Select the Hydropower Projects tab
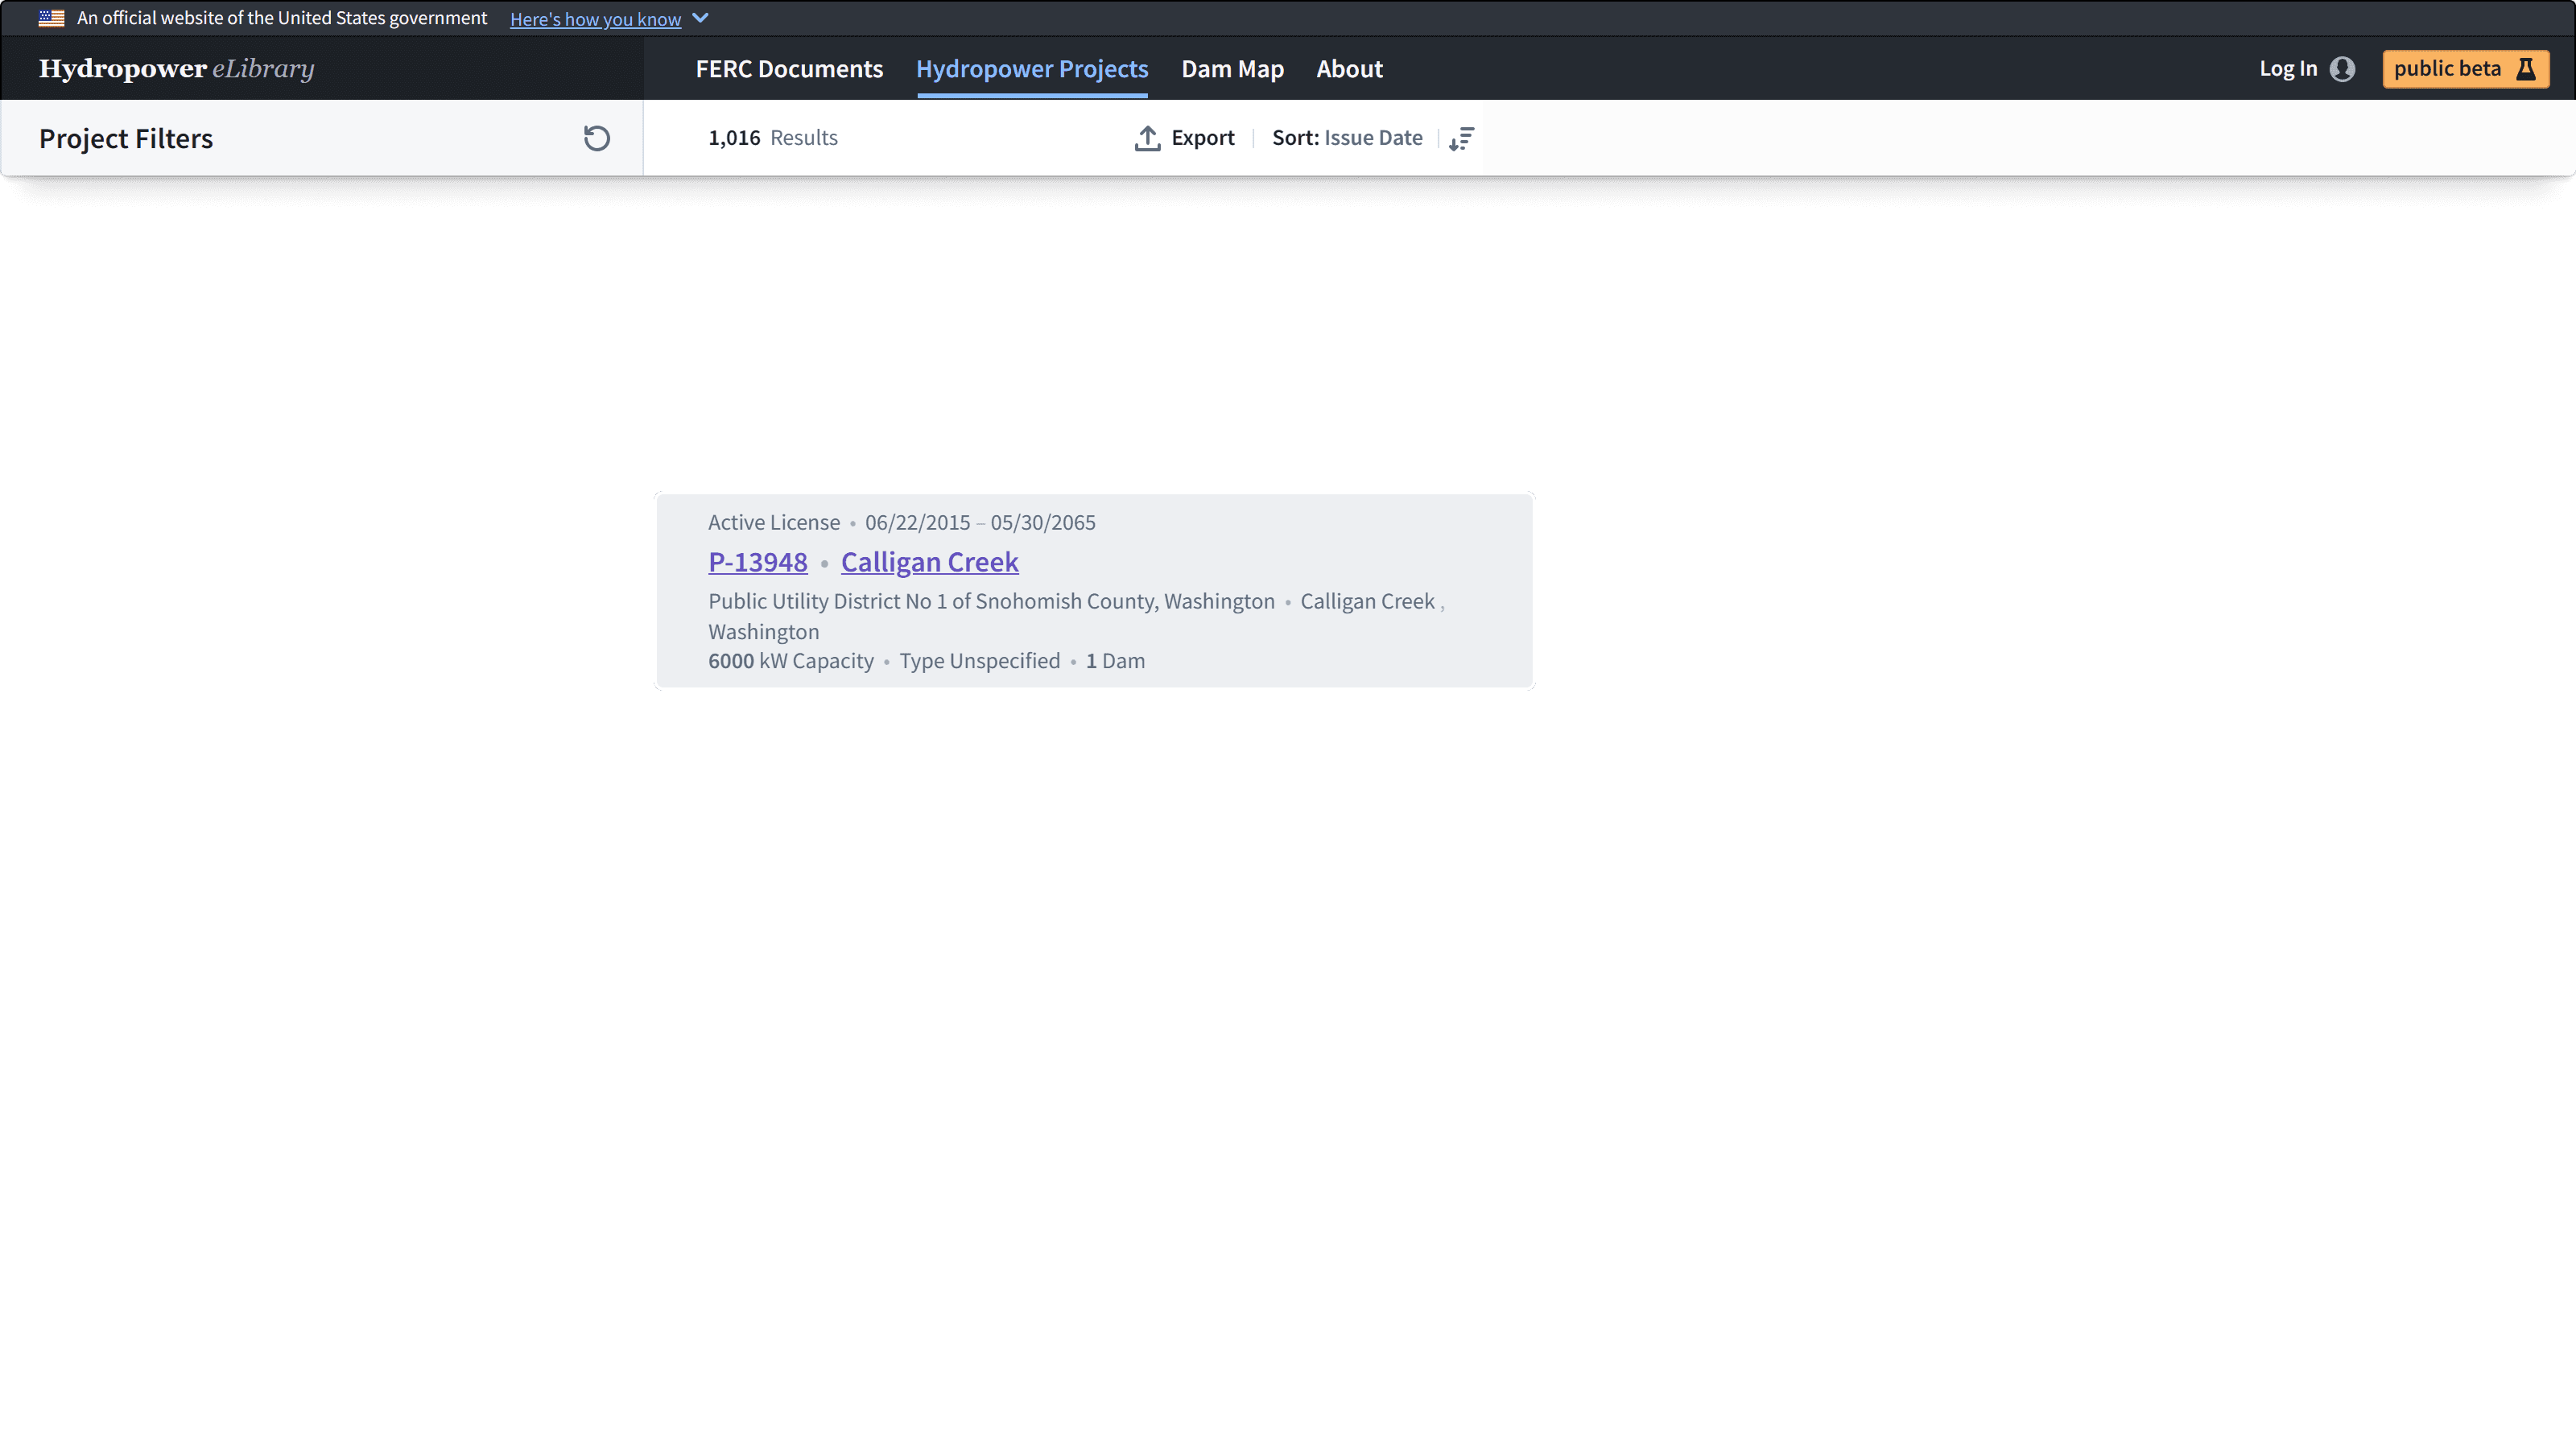Image resolution: width=2576 pixels, height=1449 pixels. 1031,69
